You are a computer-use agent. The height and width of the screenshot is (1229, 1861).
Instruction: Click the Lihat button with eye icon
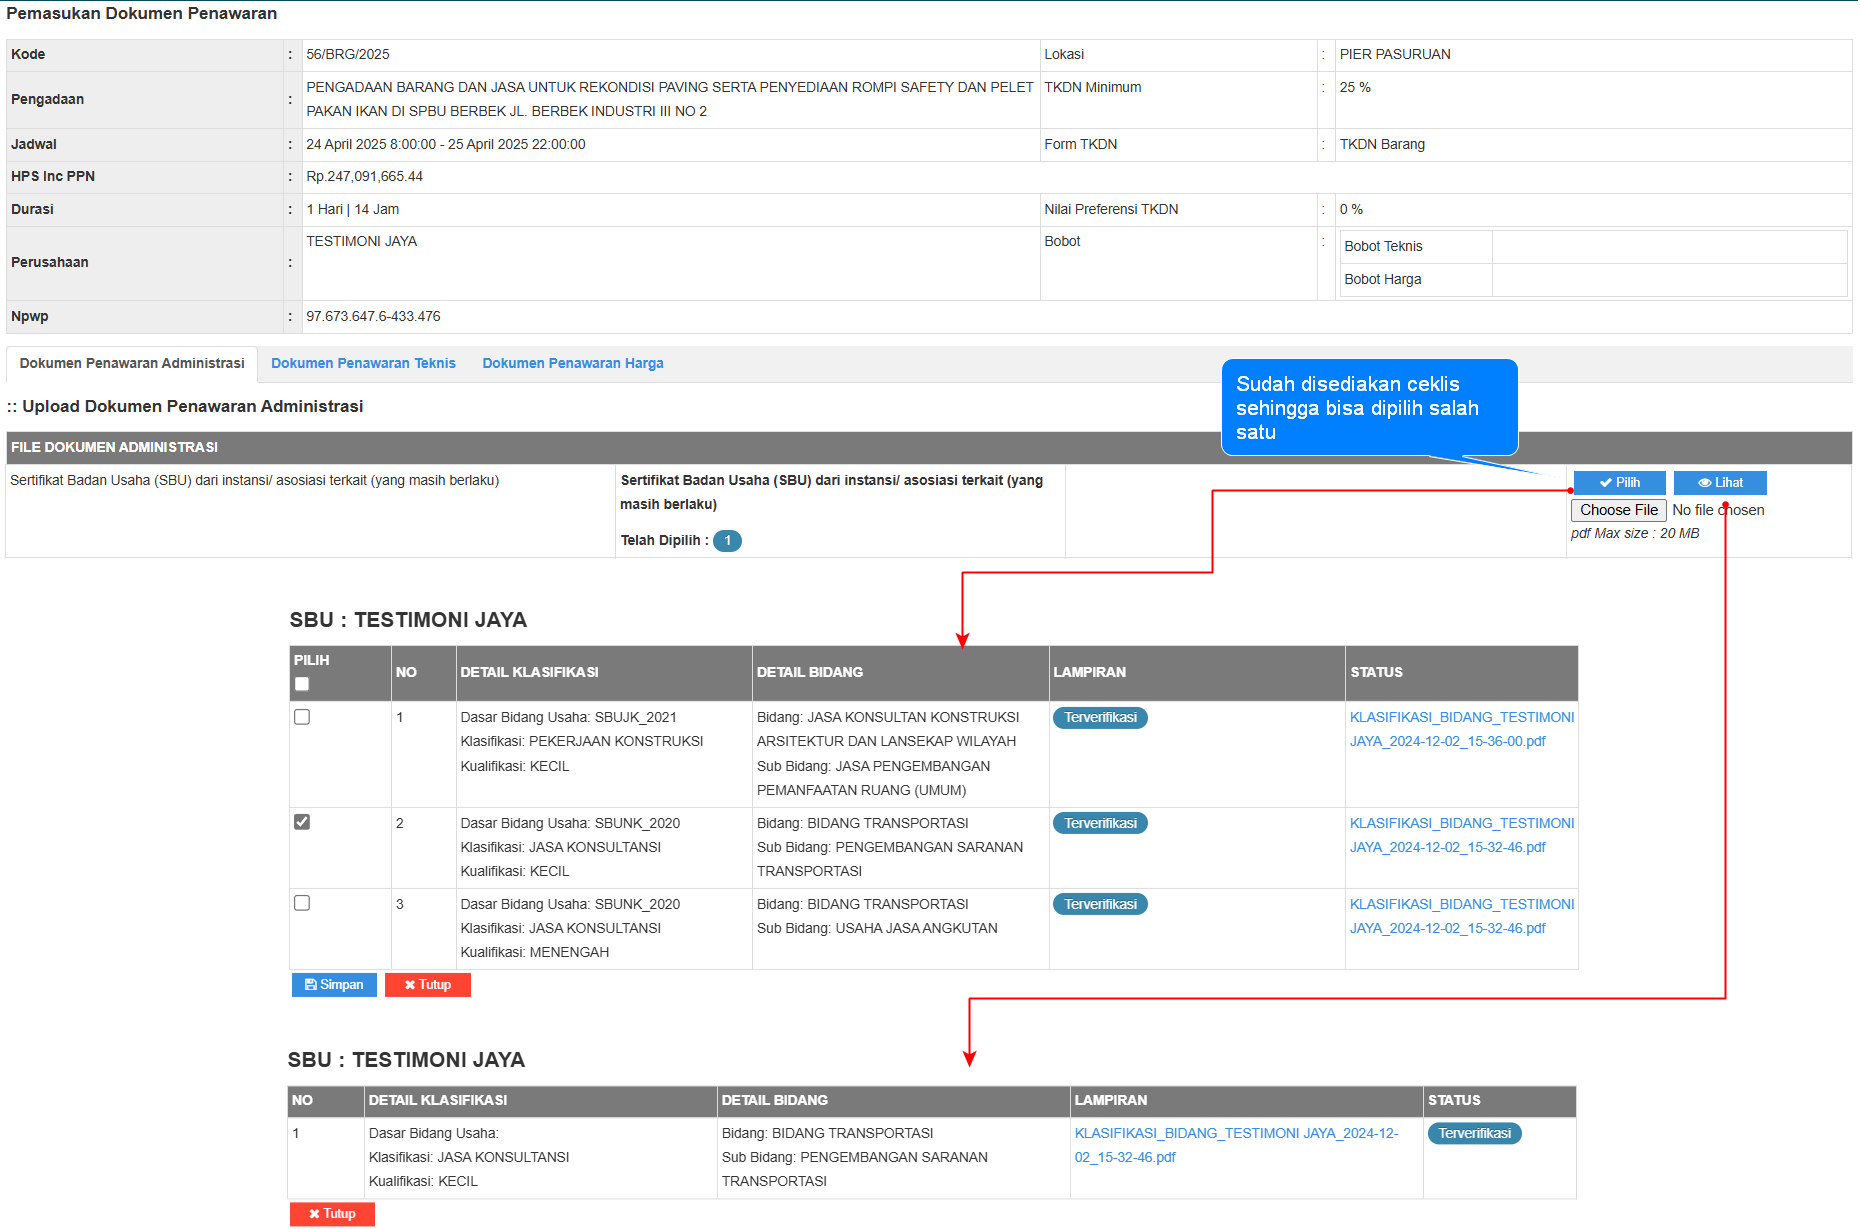[1719, 483]
